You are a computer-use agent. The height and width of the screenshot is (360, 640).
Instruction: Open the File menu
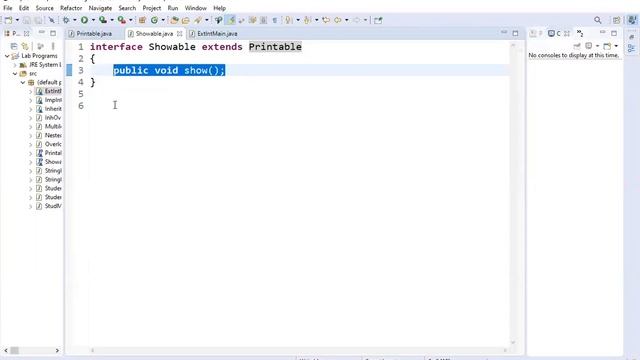click(8, 8)
